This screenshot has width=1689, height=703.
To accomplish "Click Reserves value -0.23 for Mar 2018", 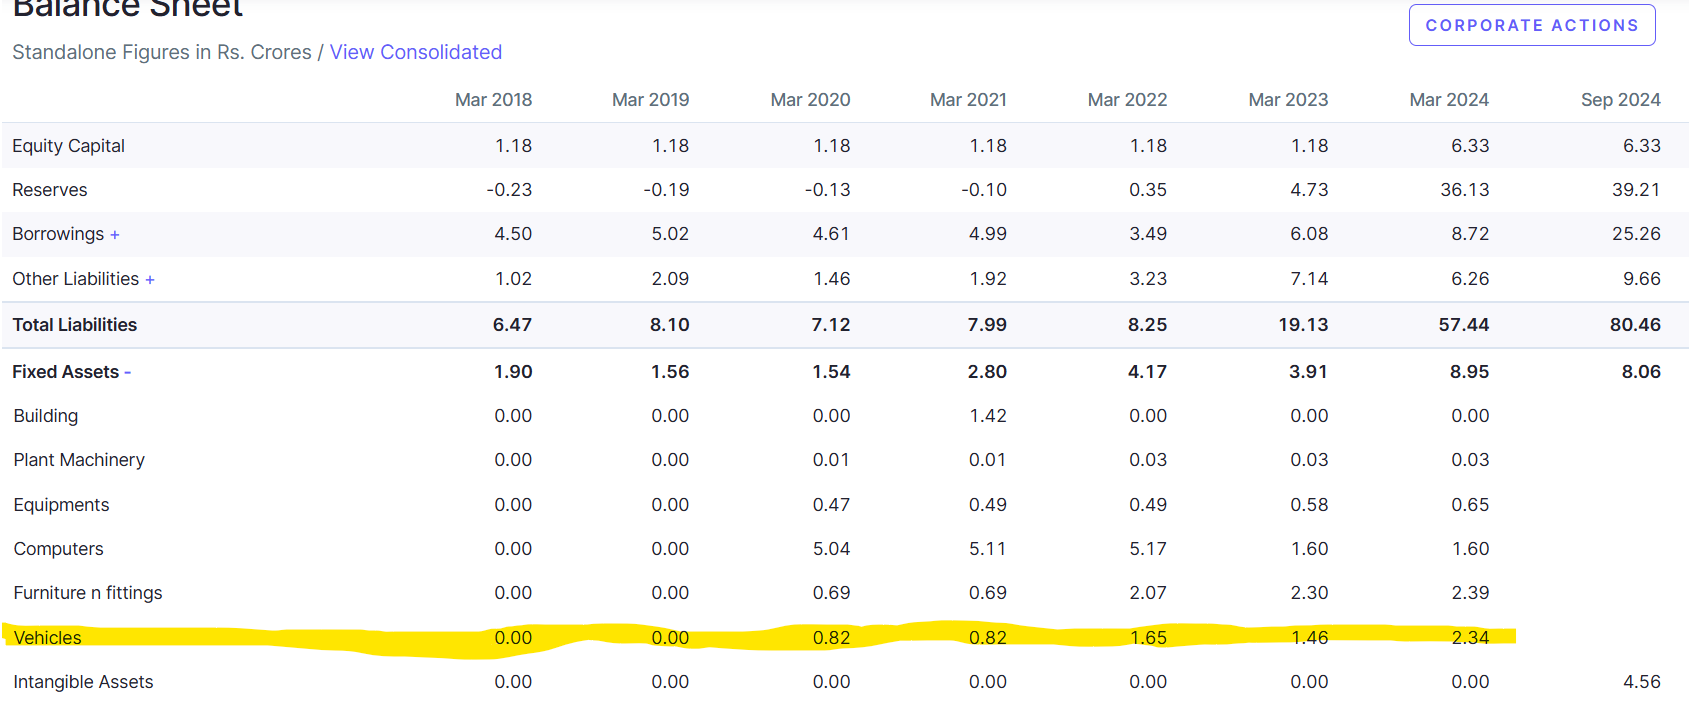I will [x=509, y=190].
